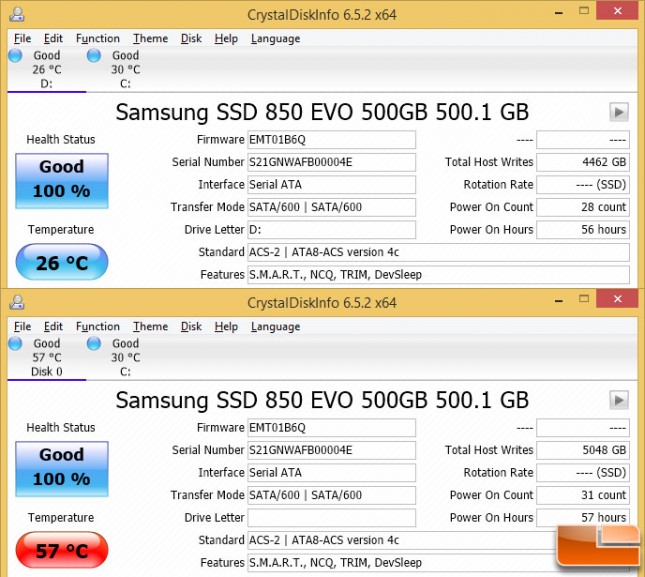Click the drive model title in the upper window
The image size is (645, 577).
point(322,112)
